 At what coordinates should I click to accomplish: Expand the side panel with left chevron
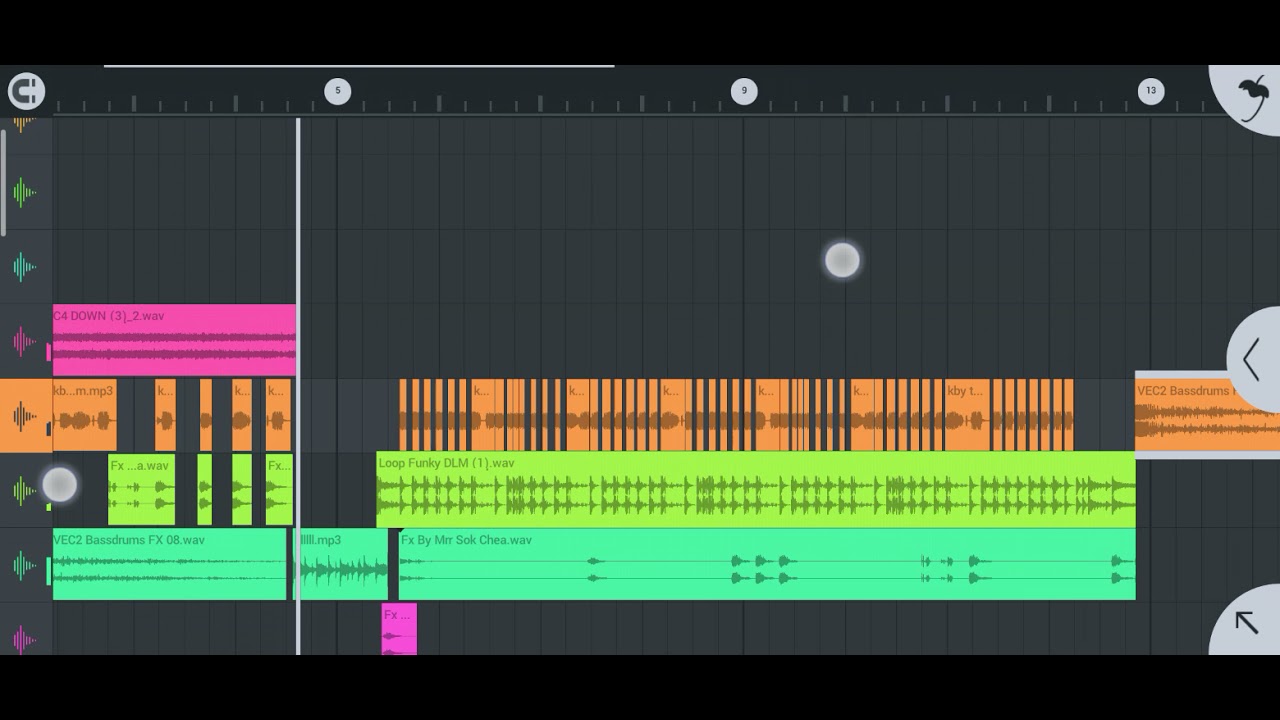(x=1252, y=359)
